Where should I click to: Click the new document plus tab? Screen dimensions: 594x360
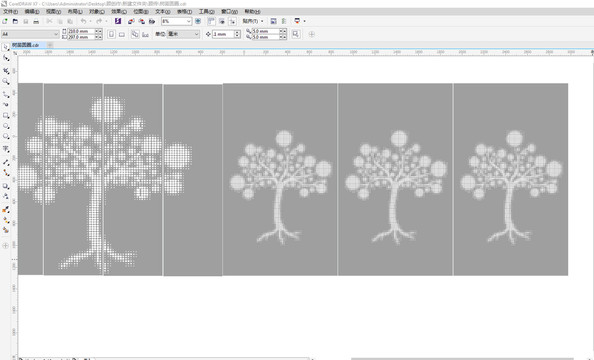click(50, 45)
